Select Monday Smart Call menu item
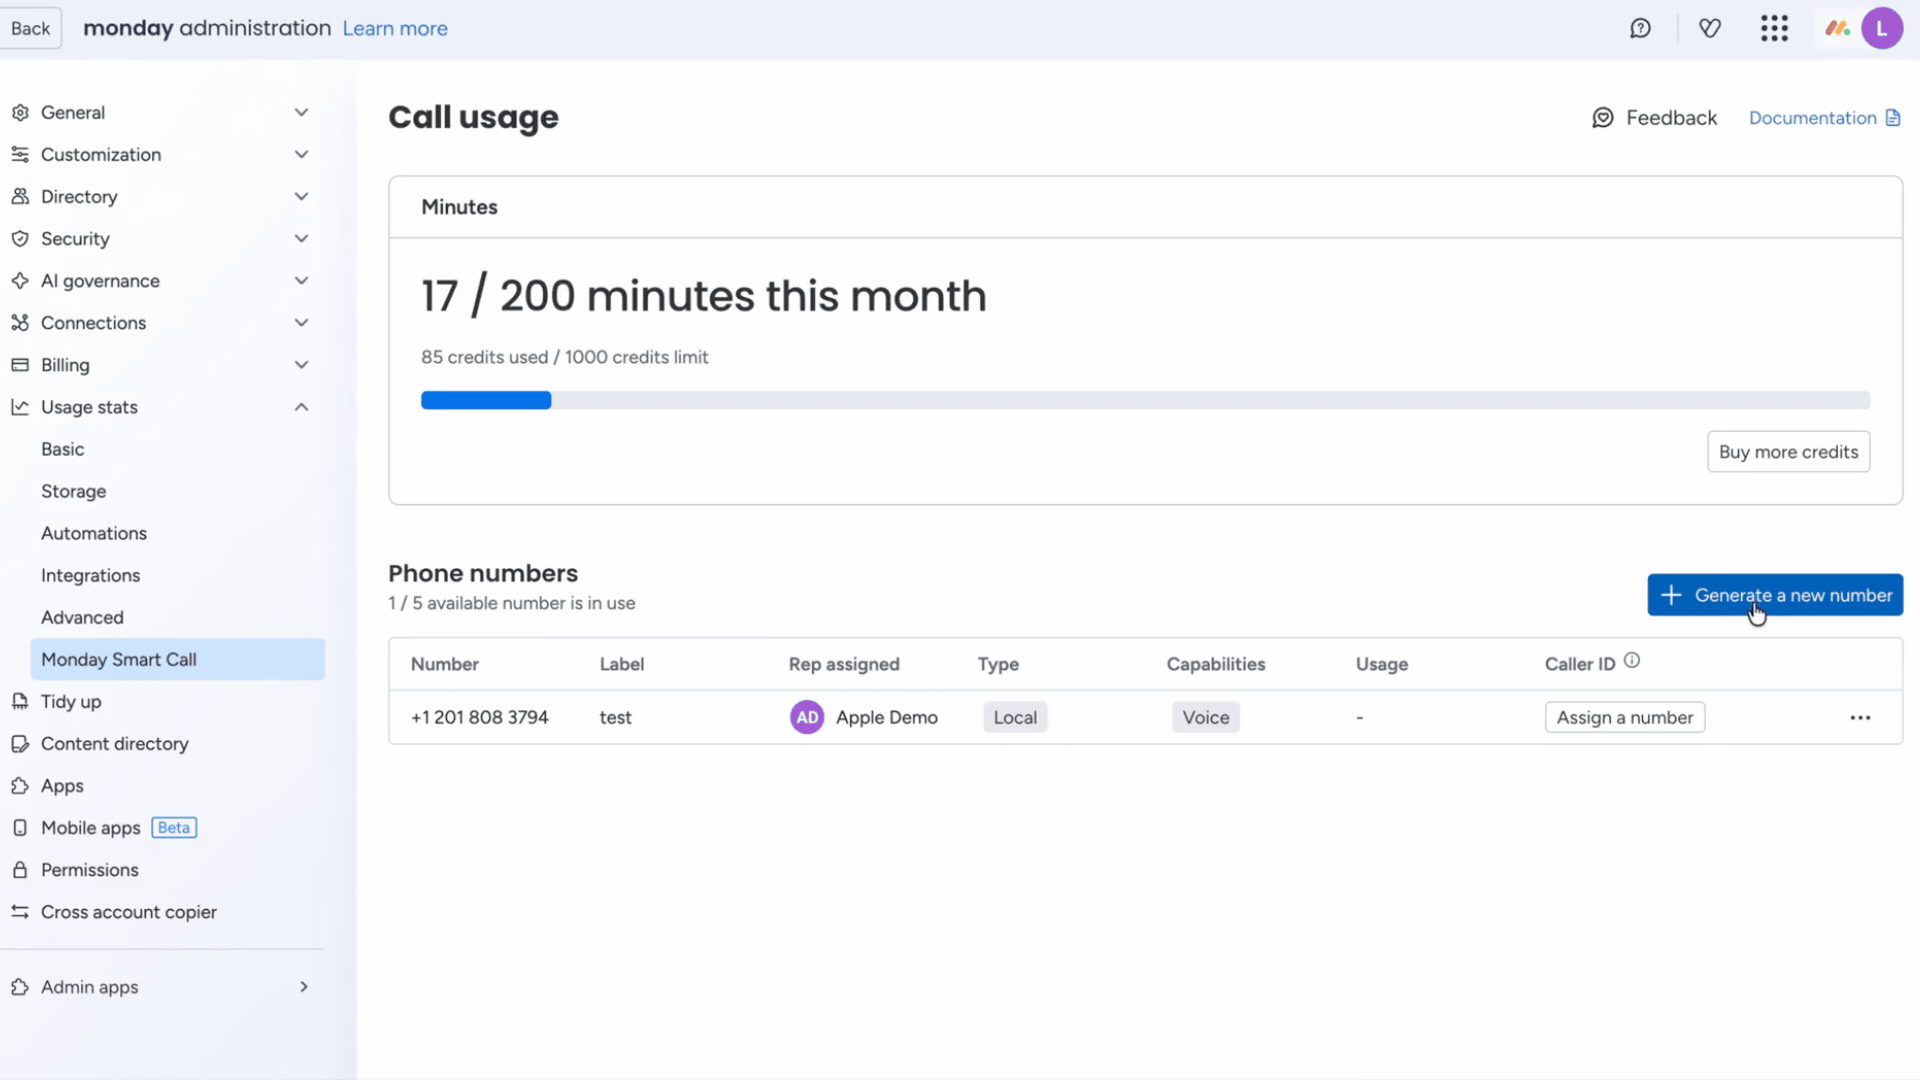This screenshot has height=1080, width=1920. coord(178,660)
